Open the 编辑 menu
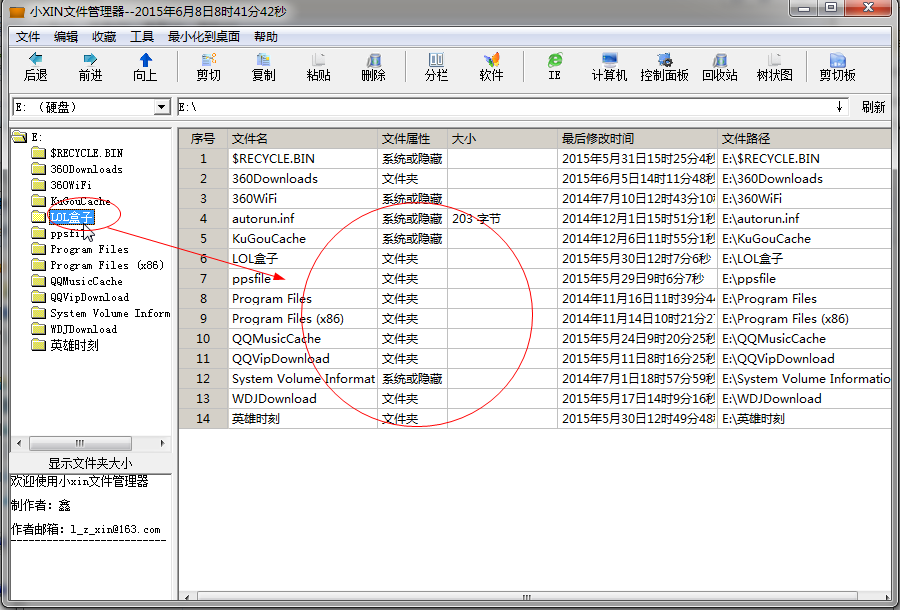 65,37
